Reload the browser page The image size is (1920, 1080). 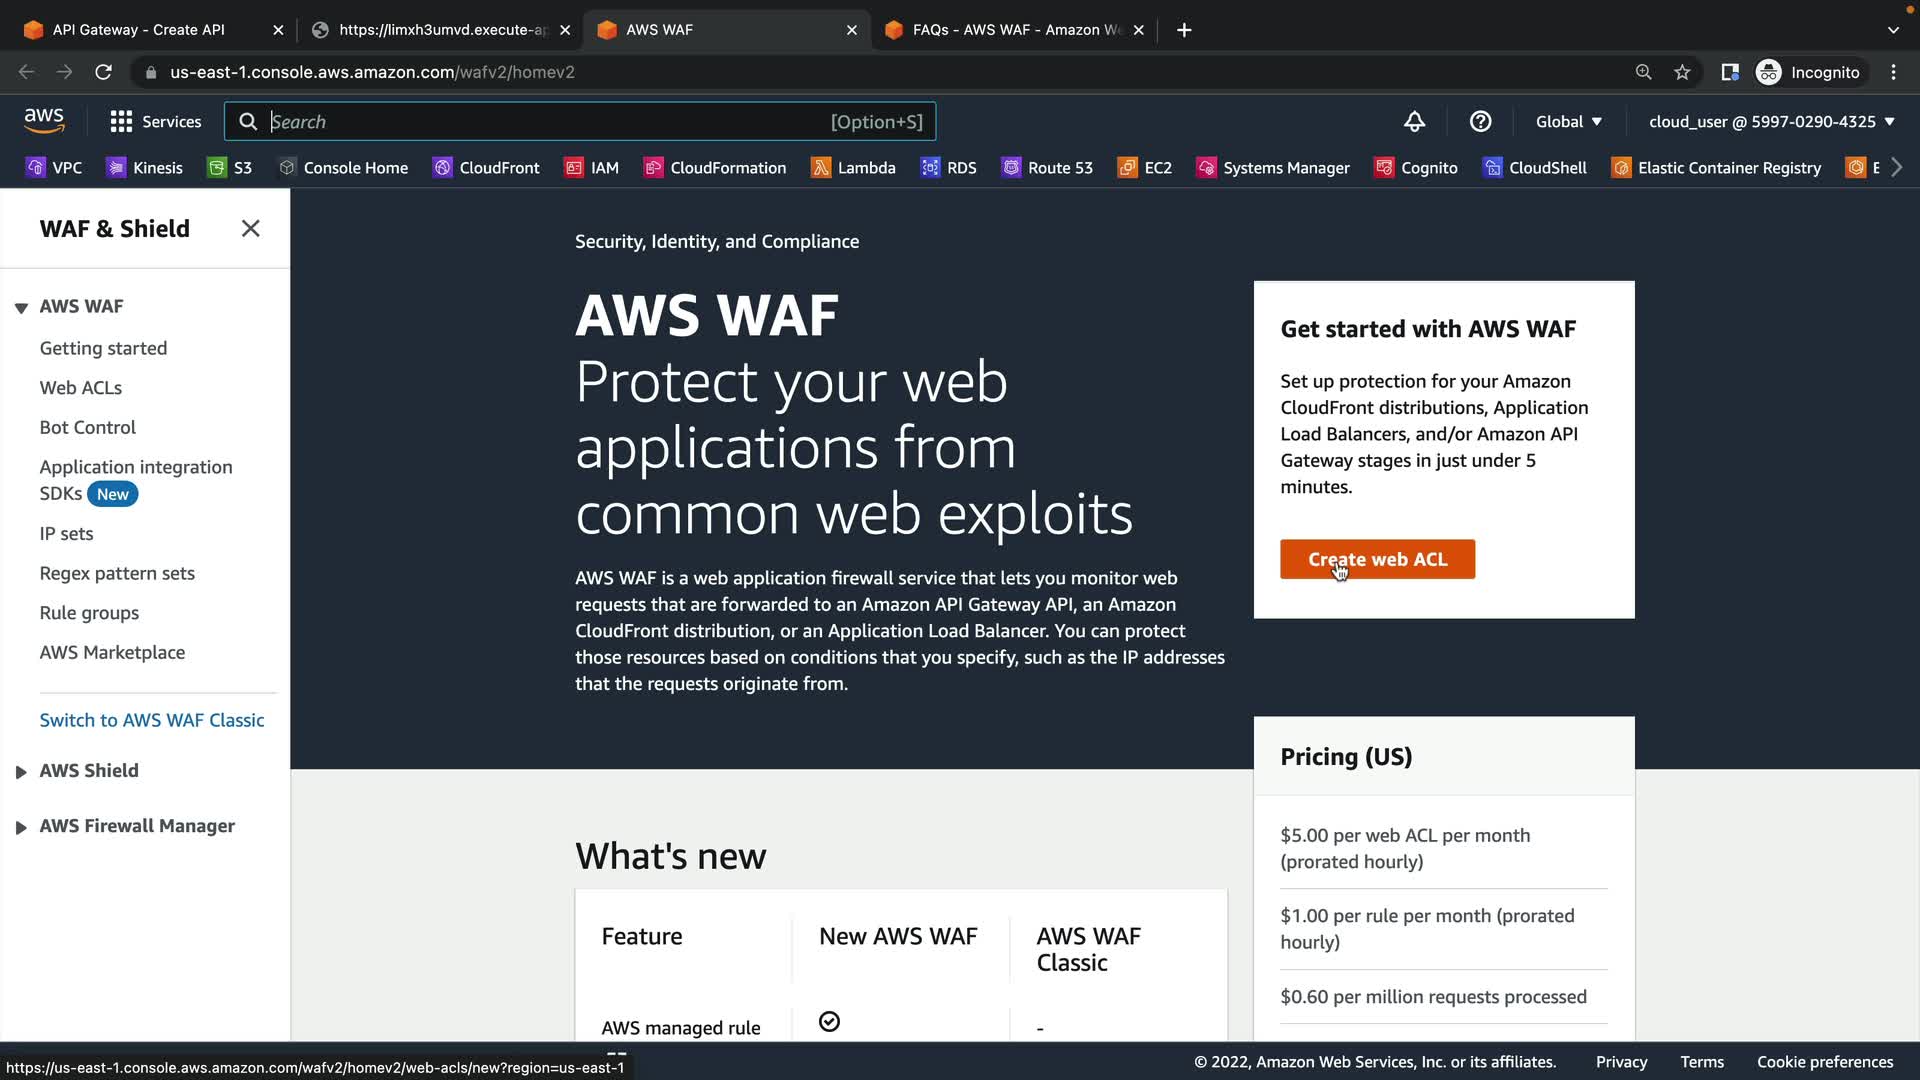[103, 72]
